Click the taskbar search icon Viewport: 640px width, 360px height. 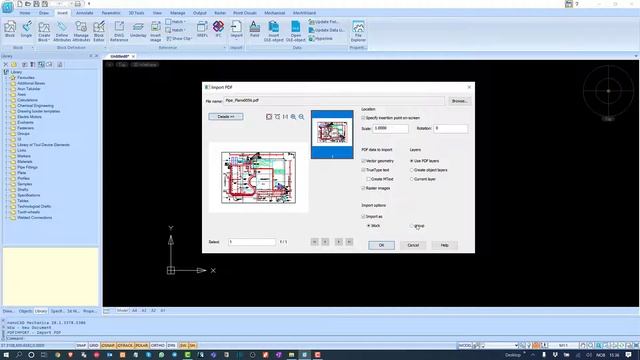(19, 355)
